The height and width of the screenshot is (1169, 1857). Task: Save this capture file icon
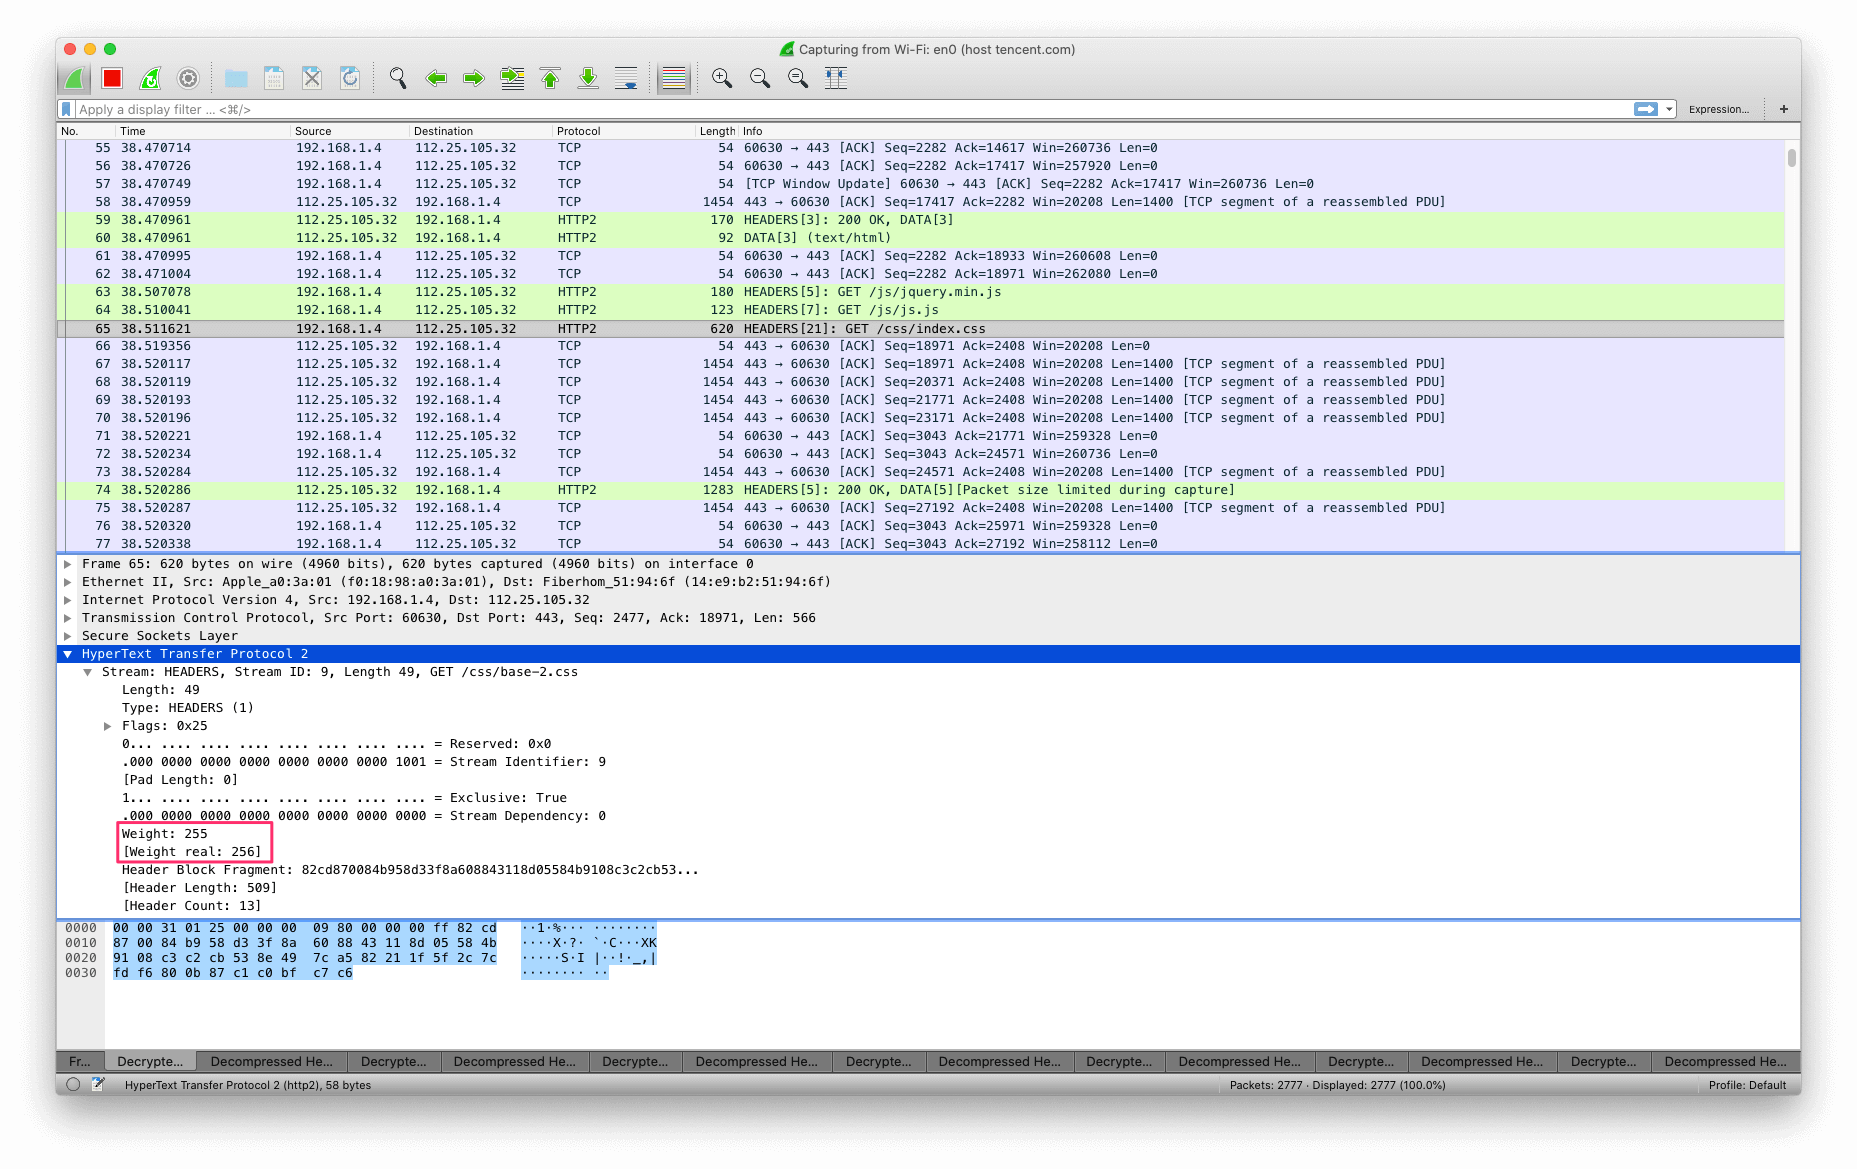[x=274, y=78]
